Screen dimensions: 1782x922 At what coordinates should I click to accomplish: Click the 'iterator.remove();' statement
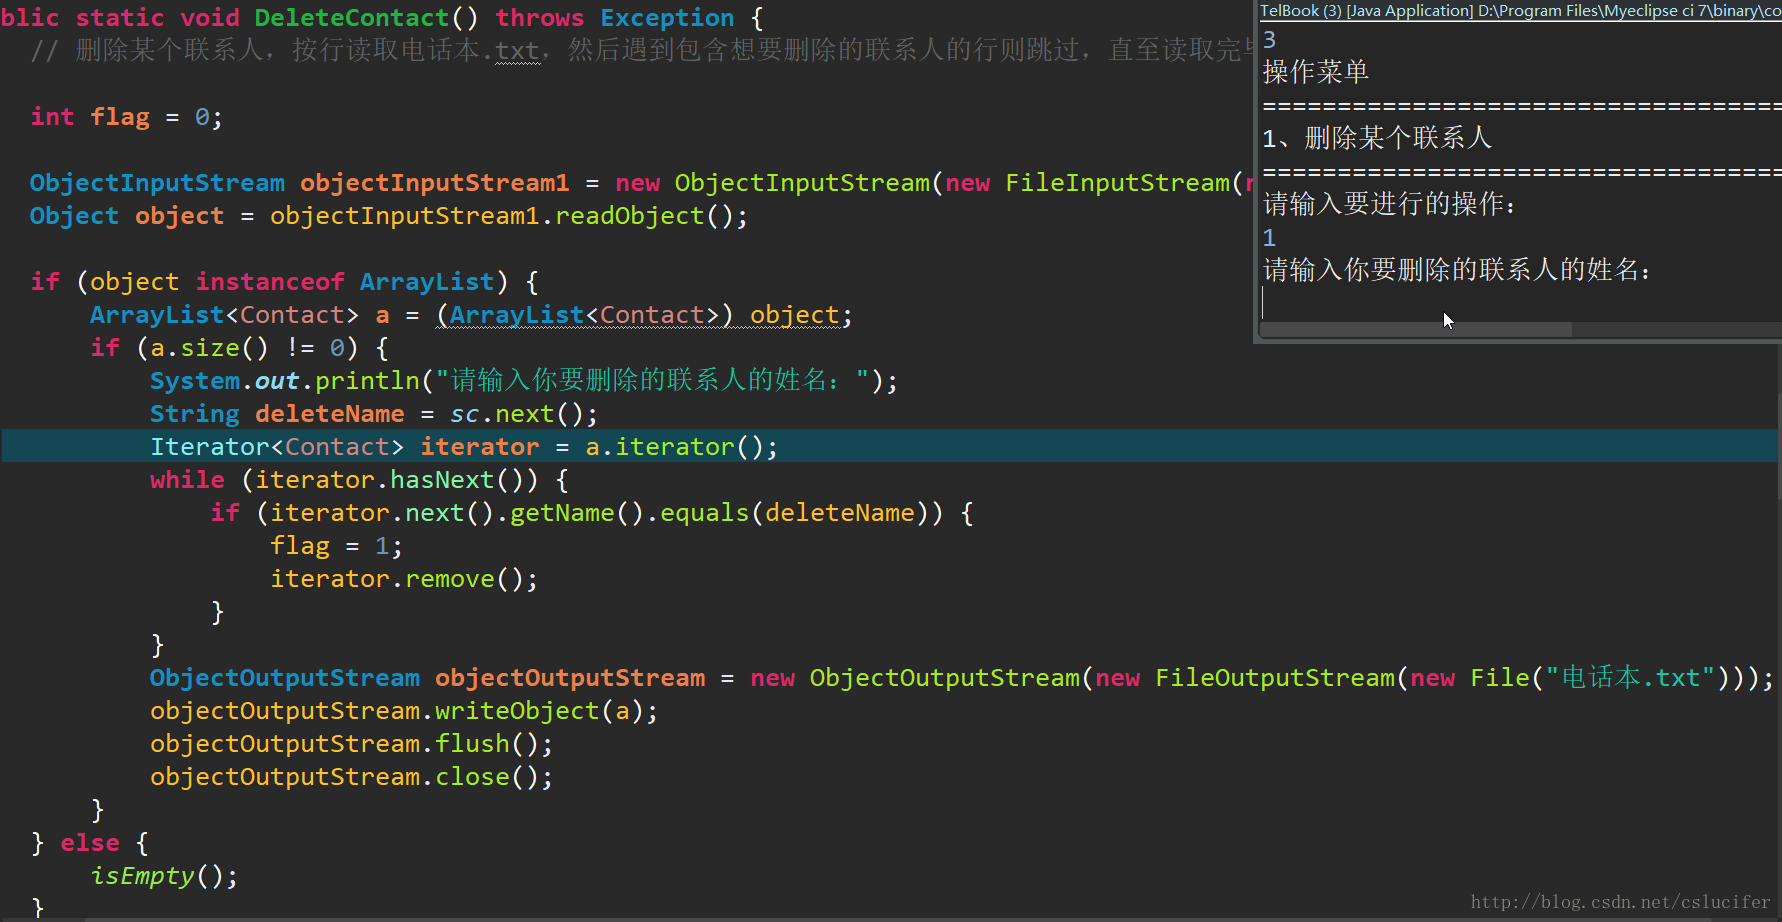point(404,579)
